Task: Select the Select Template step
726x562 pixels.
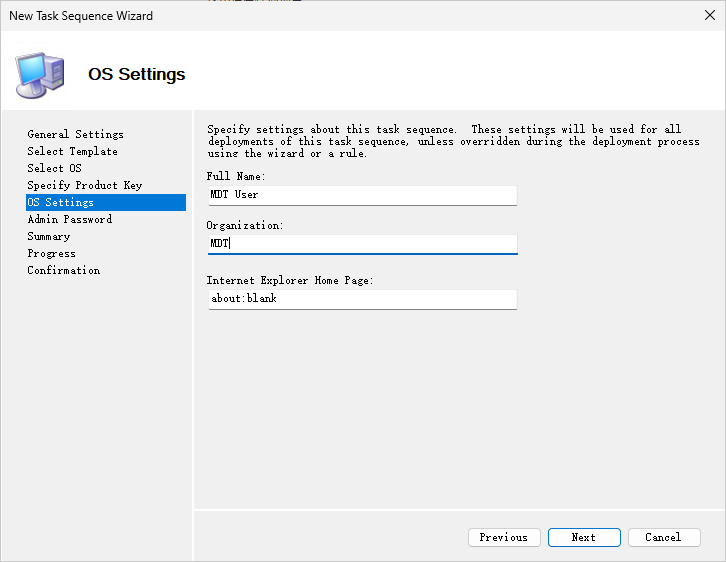Action: click(72, 151)
